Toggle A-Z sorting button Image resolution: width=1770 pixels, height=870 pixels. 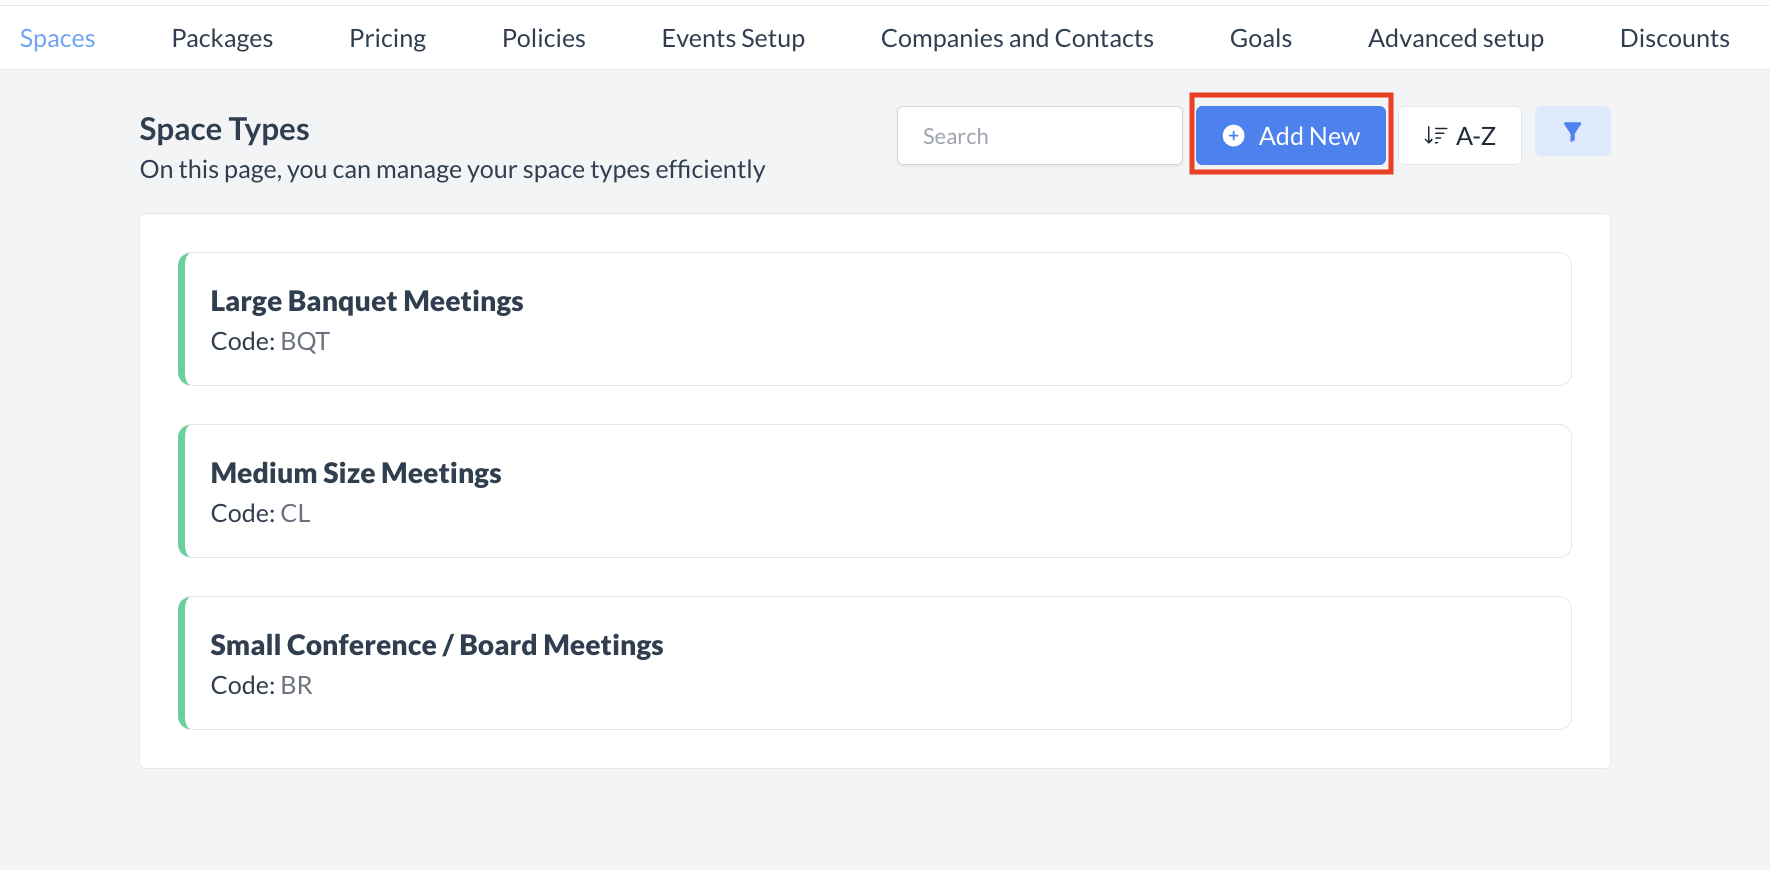coord(1460,136)
